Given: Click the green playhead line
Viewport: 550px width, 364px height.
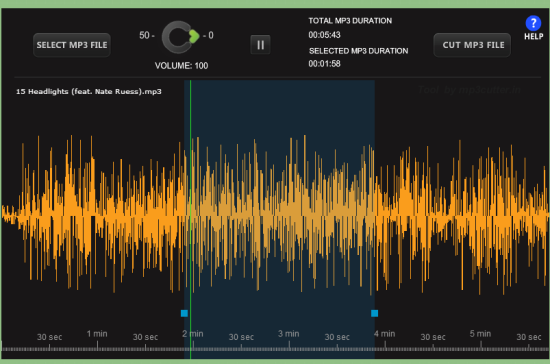Looking at the screenshot, I should pos(190,219).
